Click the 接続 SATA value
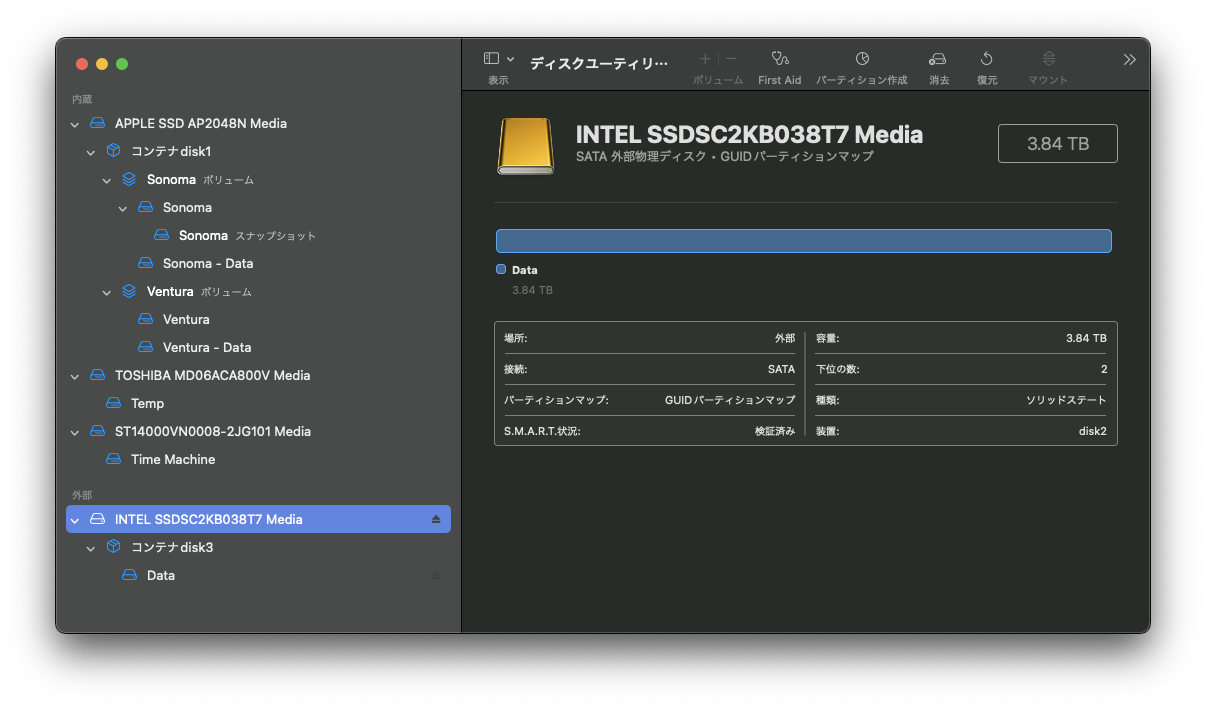This screenshot has height=707, width=1206. [x=781, y=369]
